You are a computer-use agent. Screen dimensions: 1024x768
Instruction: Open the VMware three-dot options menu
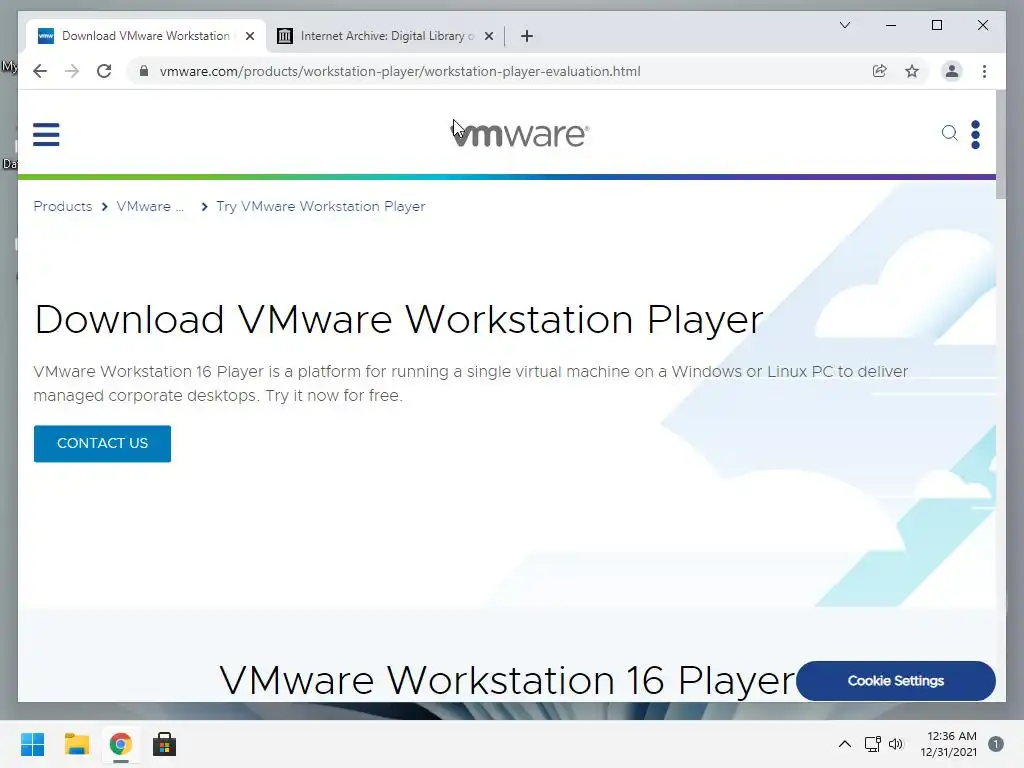[x=976, y=135]
